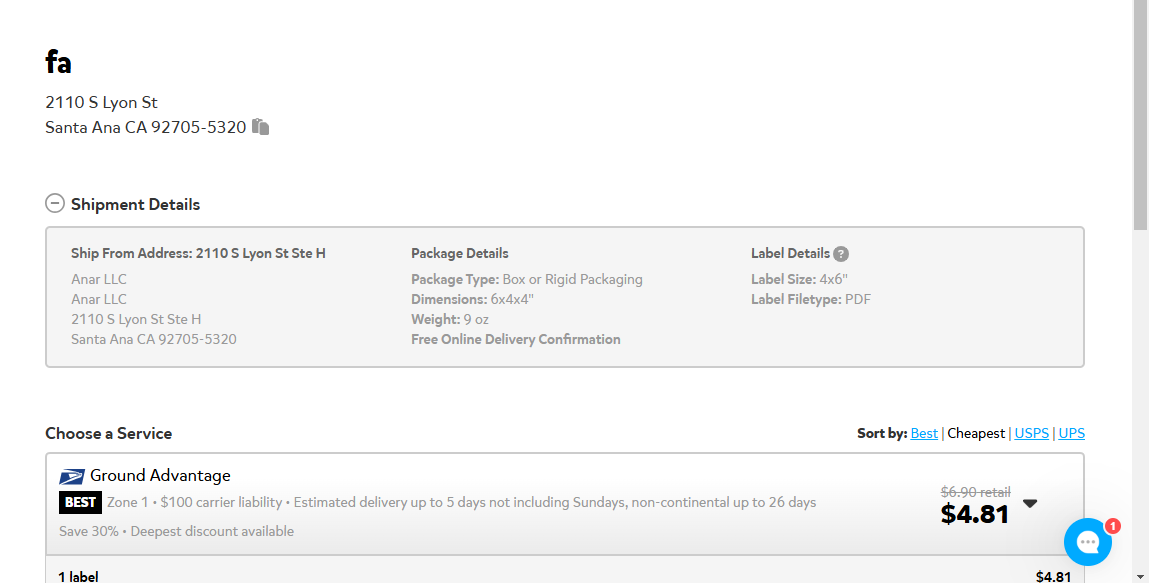The width and height of the screenshot is (1149, 583).
Task: Filter services by UPS
Action: pos(1071,433)
